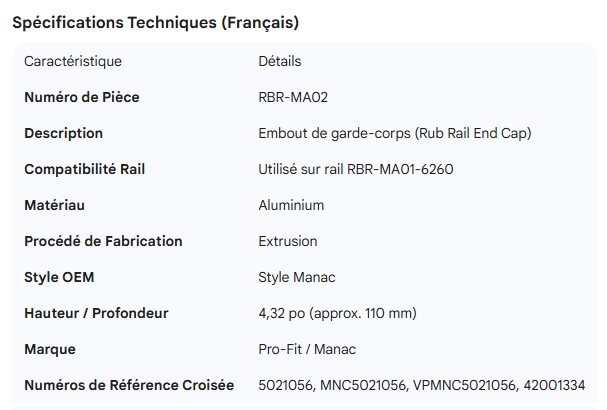Image resolution: width=607 pixels, height=410 pixels.
Task: Select the Description row label
Action: click(x=63, y=133)
